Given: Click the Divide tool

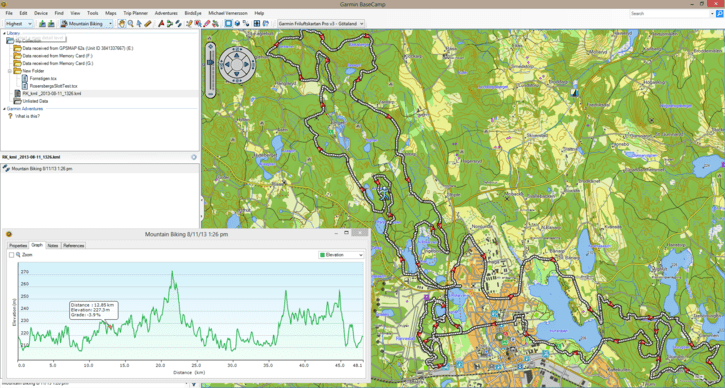Looking at the screenshot, I should coord(215,23).
